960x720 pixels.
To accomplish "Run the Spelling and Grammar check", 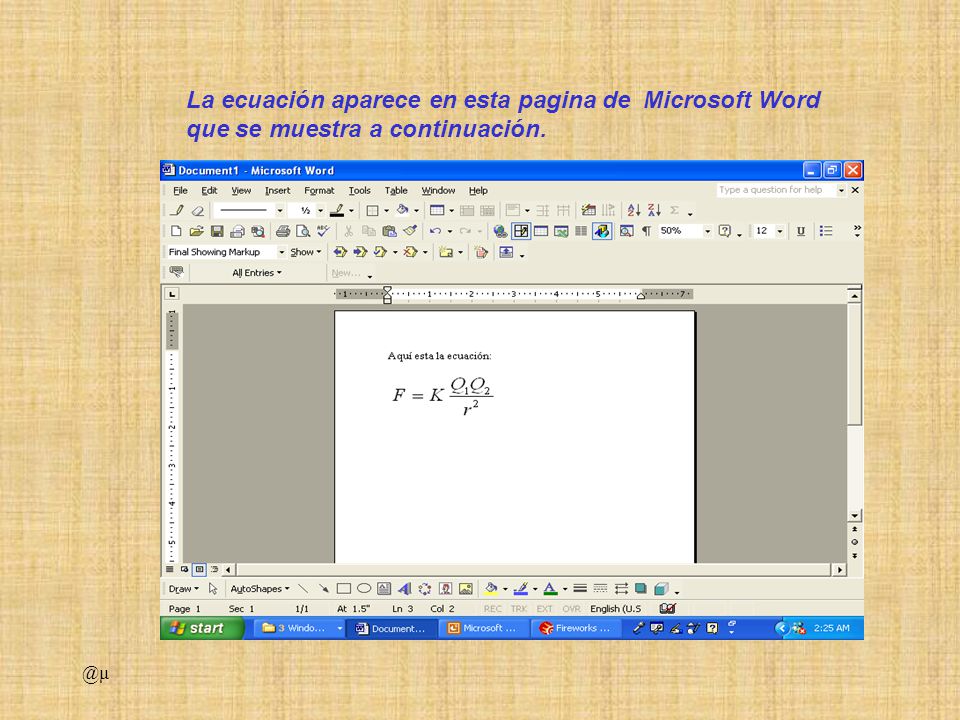I will (323, 231).
